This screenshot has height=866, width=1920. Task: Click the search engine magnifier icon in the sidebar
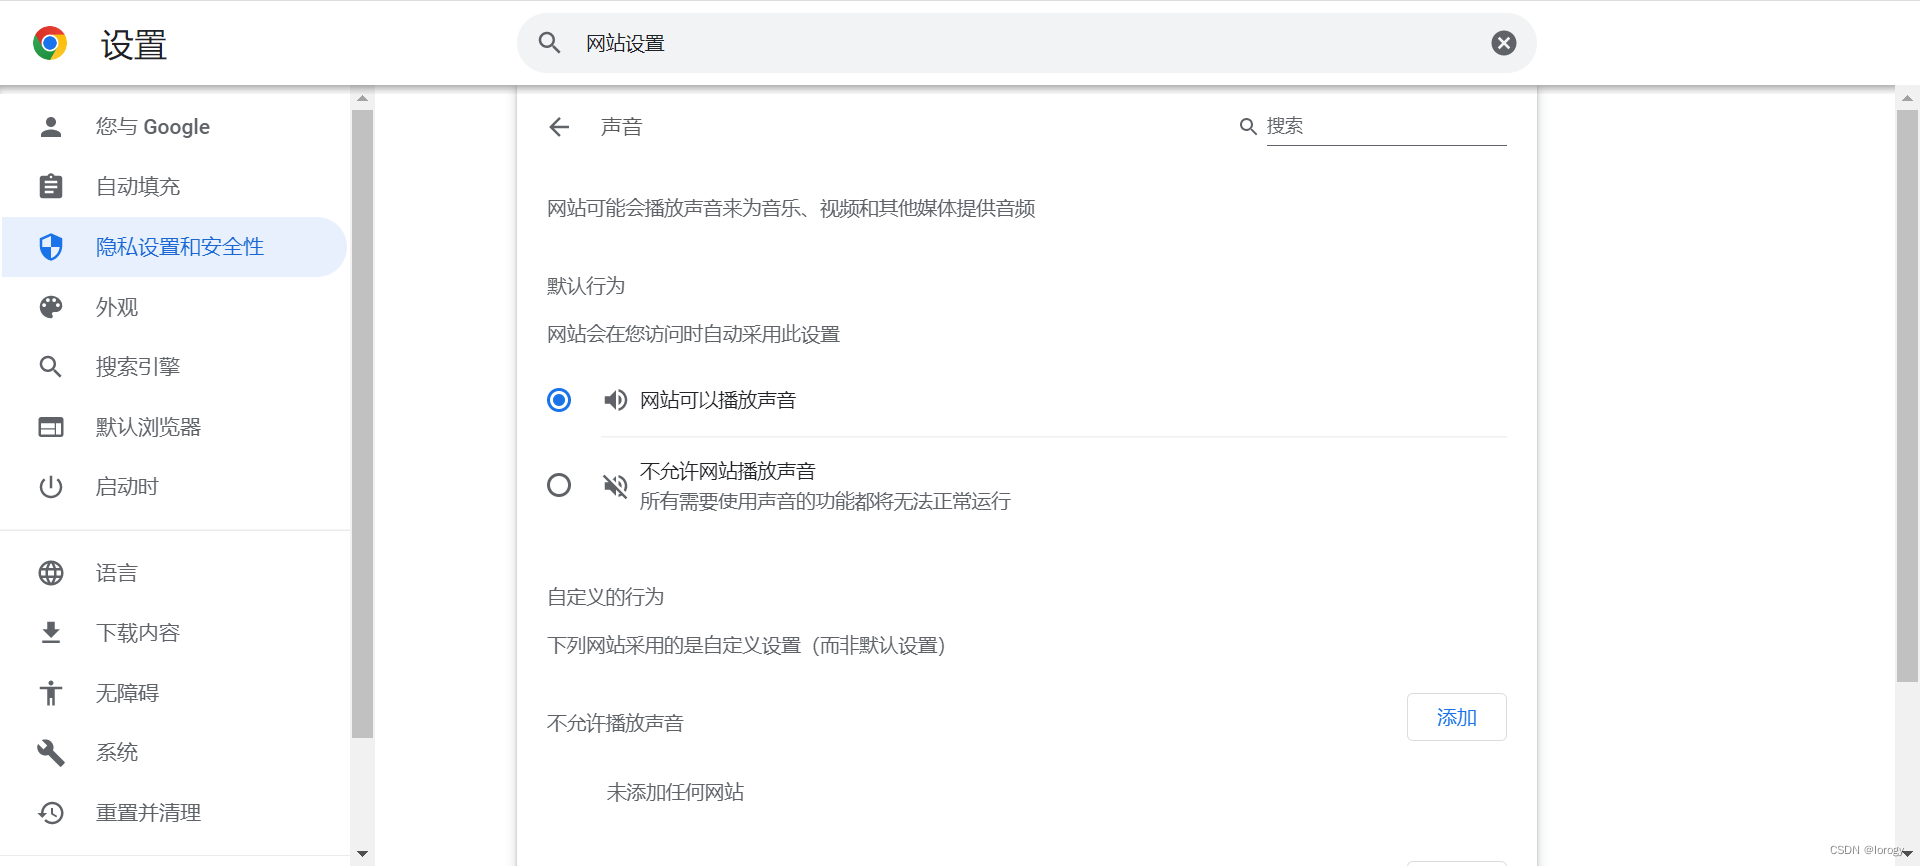51,367
